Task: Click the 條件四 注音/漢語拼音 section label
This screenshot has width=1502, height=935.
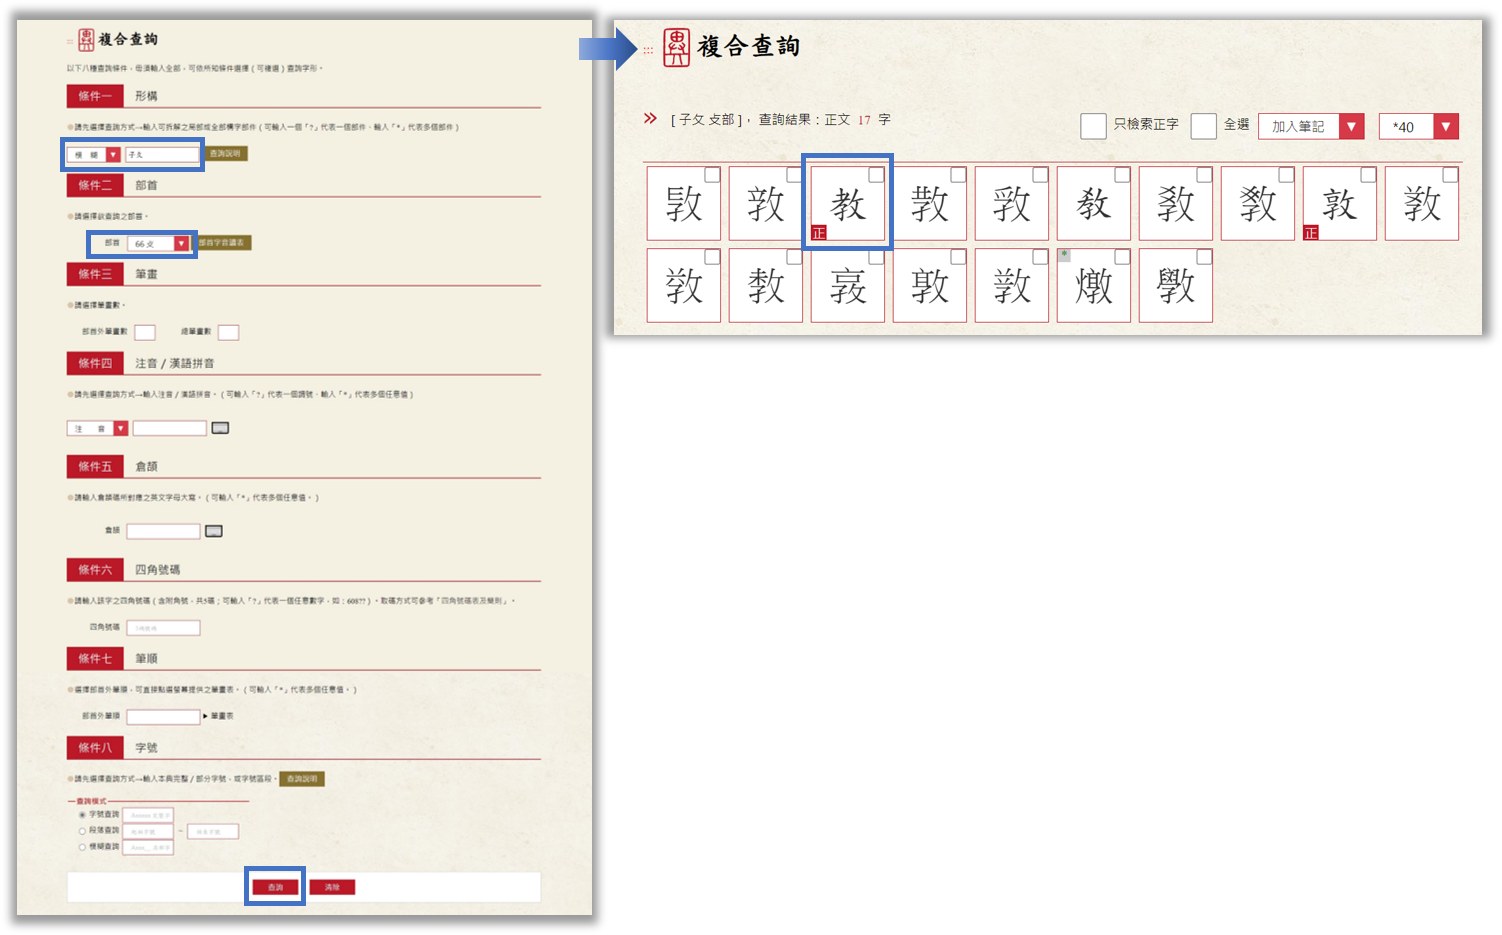Action: (95, 363)
